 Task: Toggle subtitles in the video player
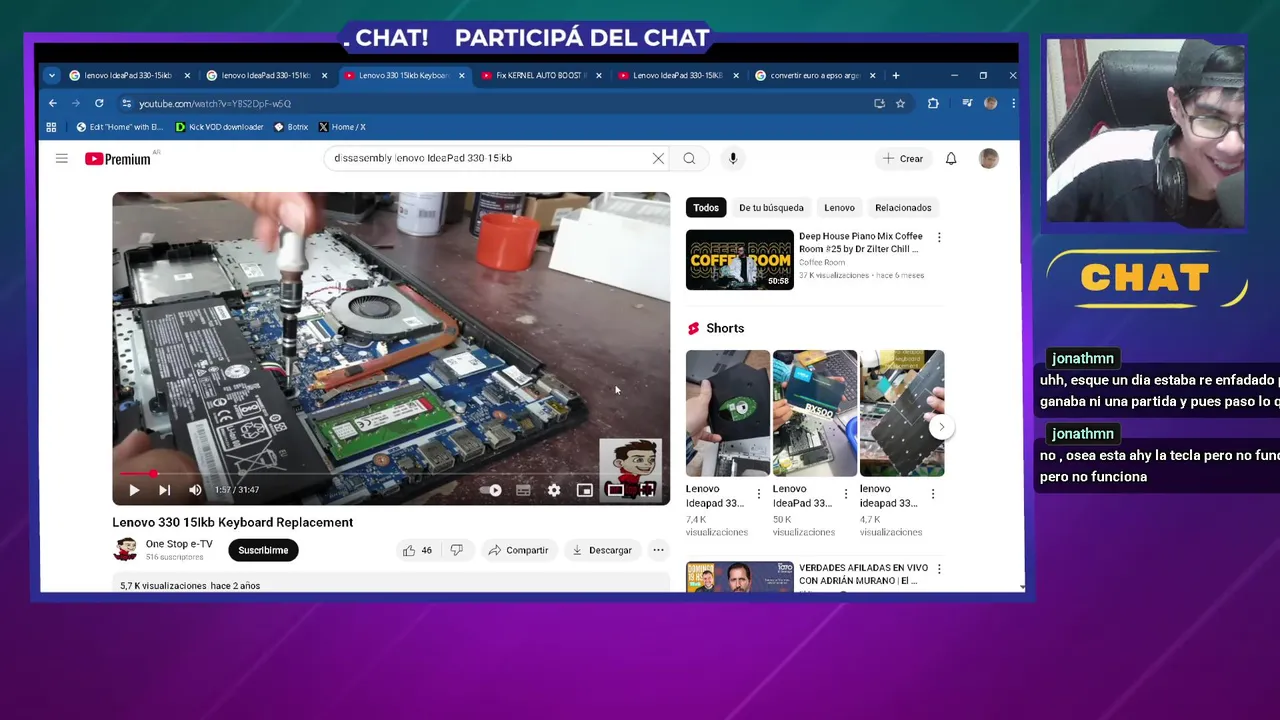pyautogui.click(x=523, y=490)
